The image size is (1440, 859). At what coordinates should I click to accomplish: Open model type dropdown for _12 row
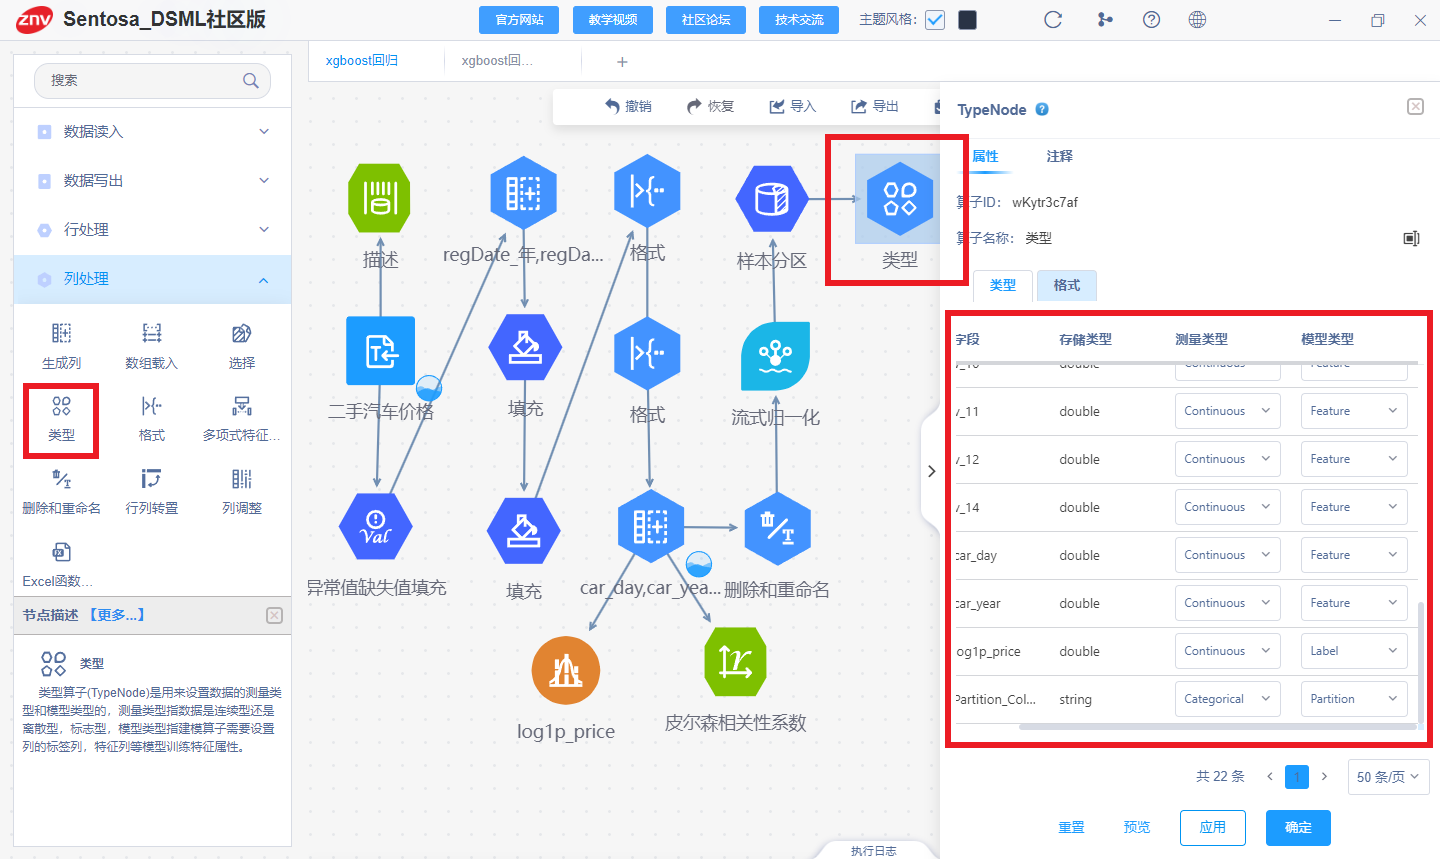pyautogui.click(x=1354, y=459)
